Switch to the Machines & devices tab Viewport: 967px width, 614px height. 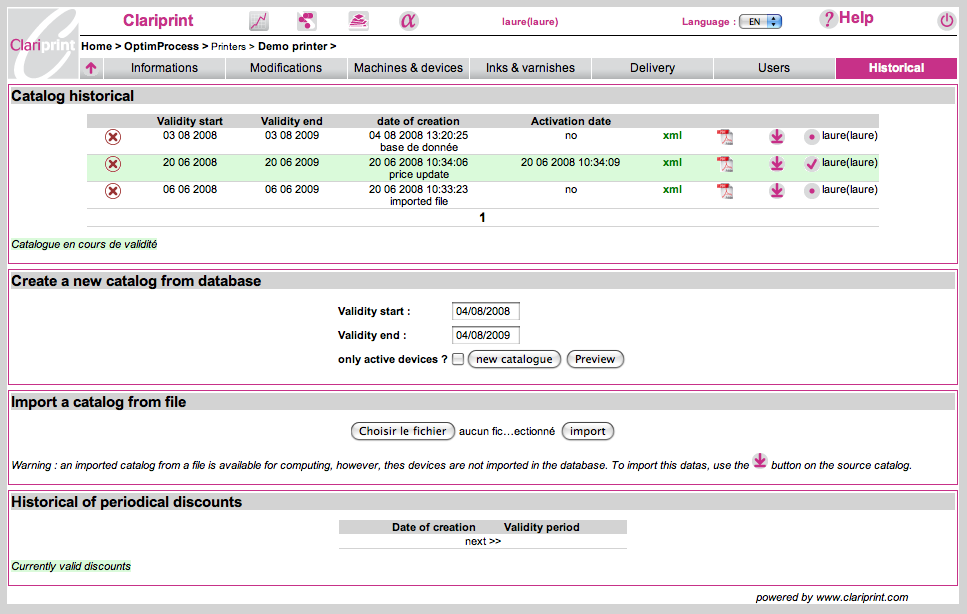point(408,68)
